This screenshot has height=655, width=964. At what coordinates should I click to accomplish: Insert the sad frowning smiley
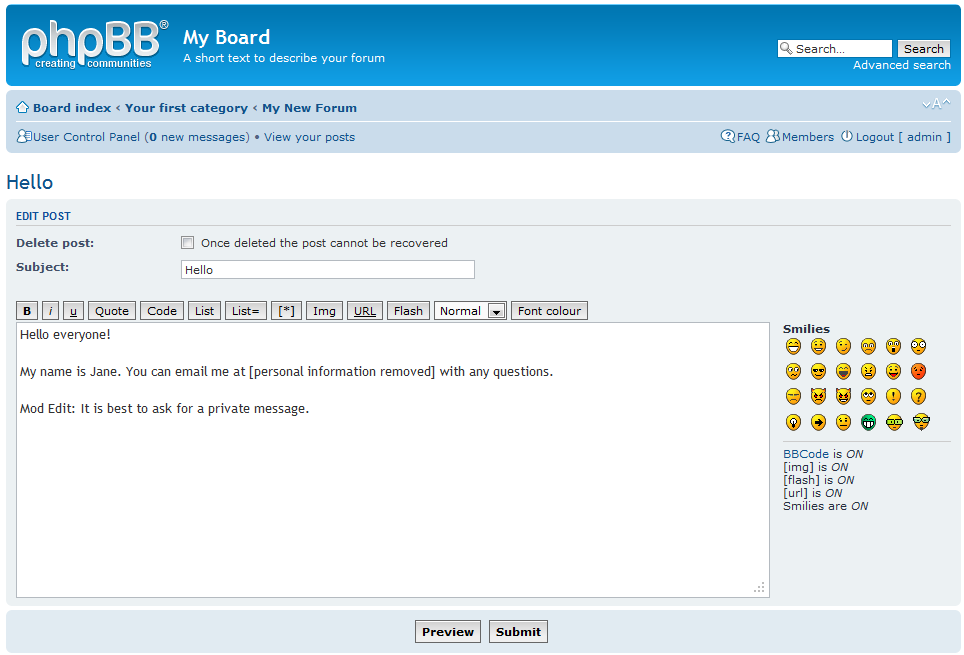click(x=868, y=346)
